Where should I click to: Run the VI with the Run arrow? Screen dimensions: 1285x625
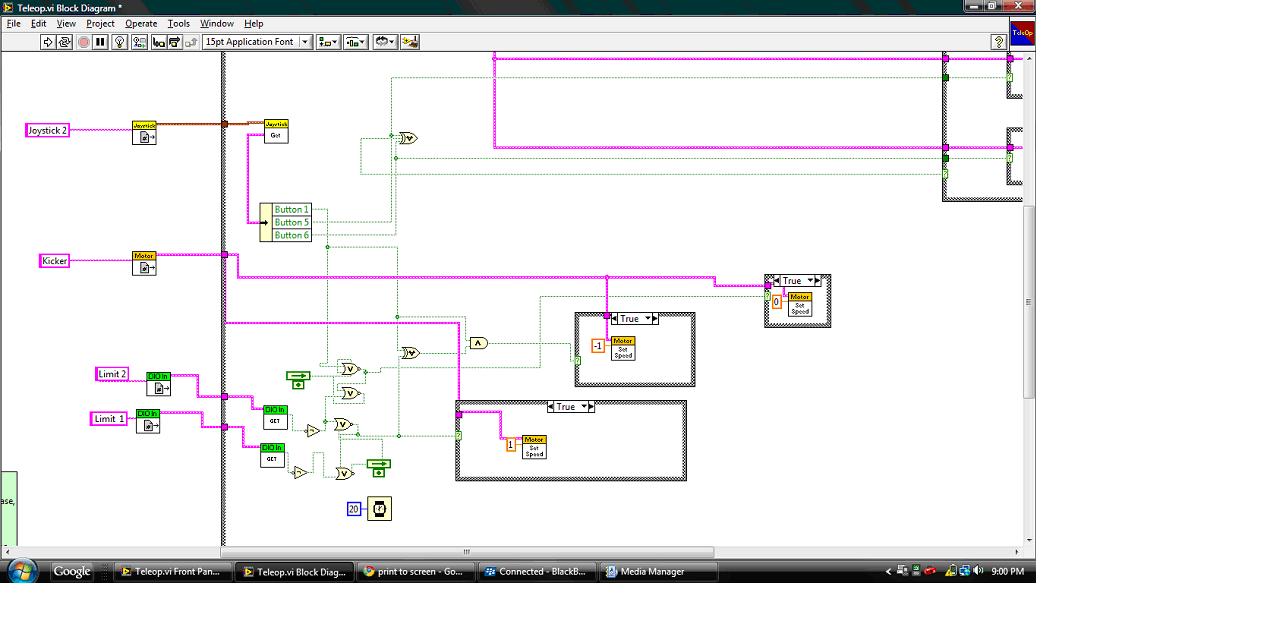coord(48,41)
